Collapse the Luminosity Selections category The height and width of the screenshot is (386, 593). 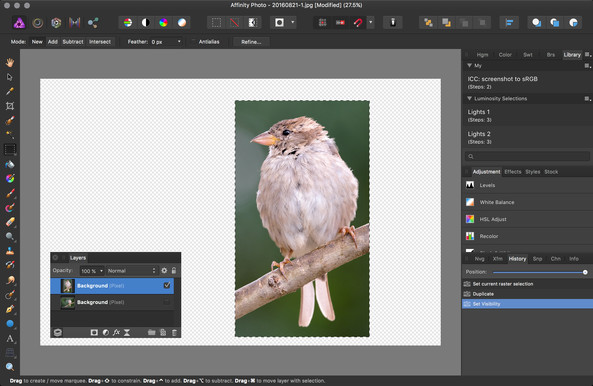coord(469,98)
